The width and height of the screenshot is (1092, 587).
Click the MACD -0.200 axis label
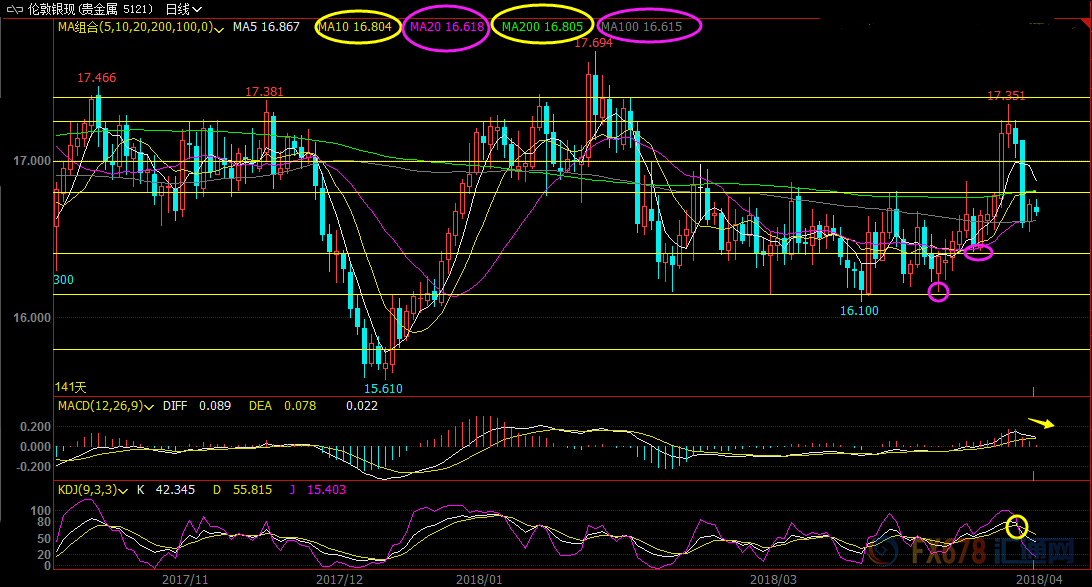(x=33, y=467)
